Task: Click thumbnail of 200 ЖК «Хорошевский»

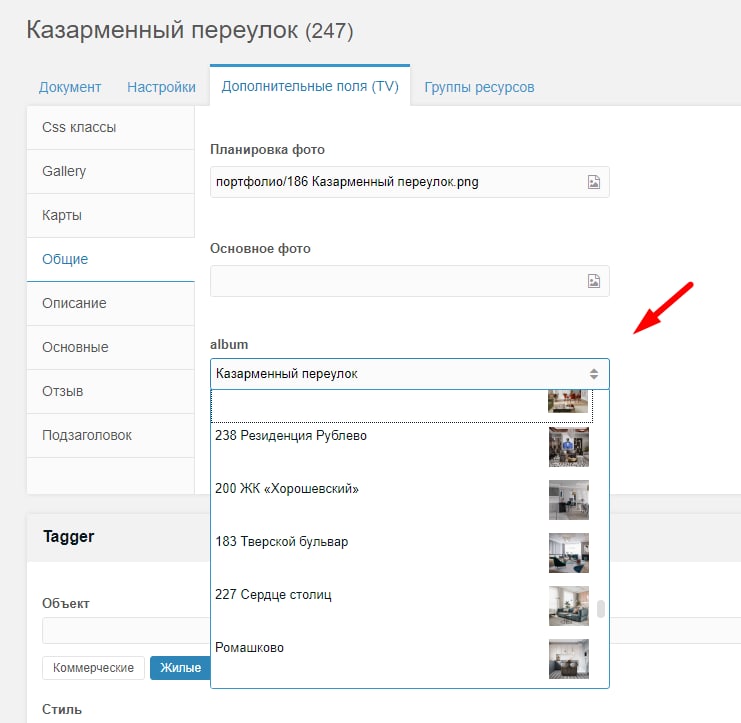Action: click(x=569, y=500)
